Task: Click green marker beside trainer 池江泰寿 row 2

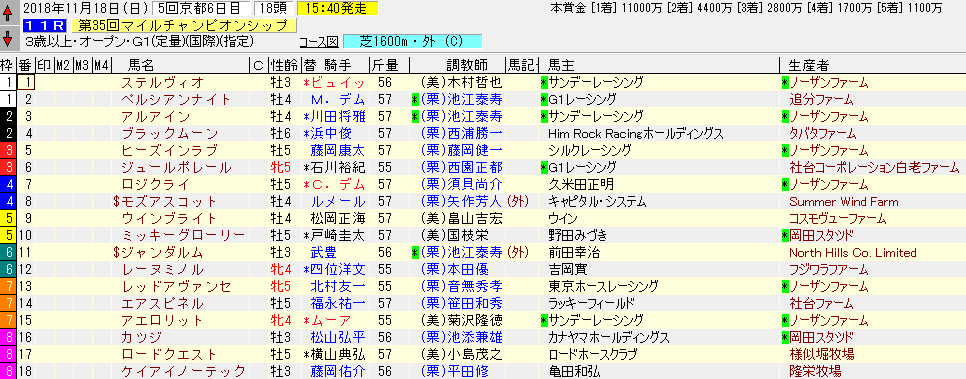Action: coord(416,100)
